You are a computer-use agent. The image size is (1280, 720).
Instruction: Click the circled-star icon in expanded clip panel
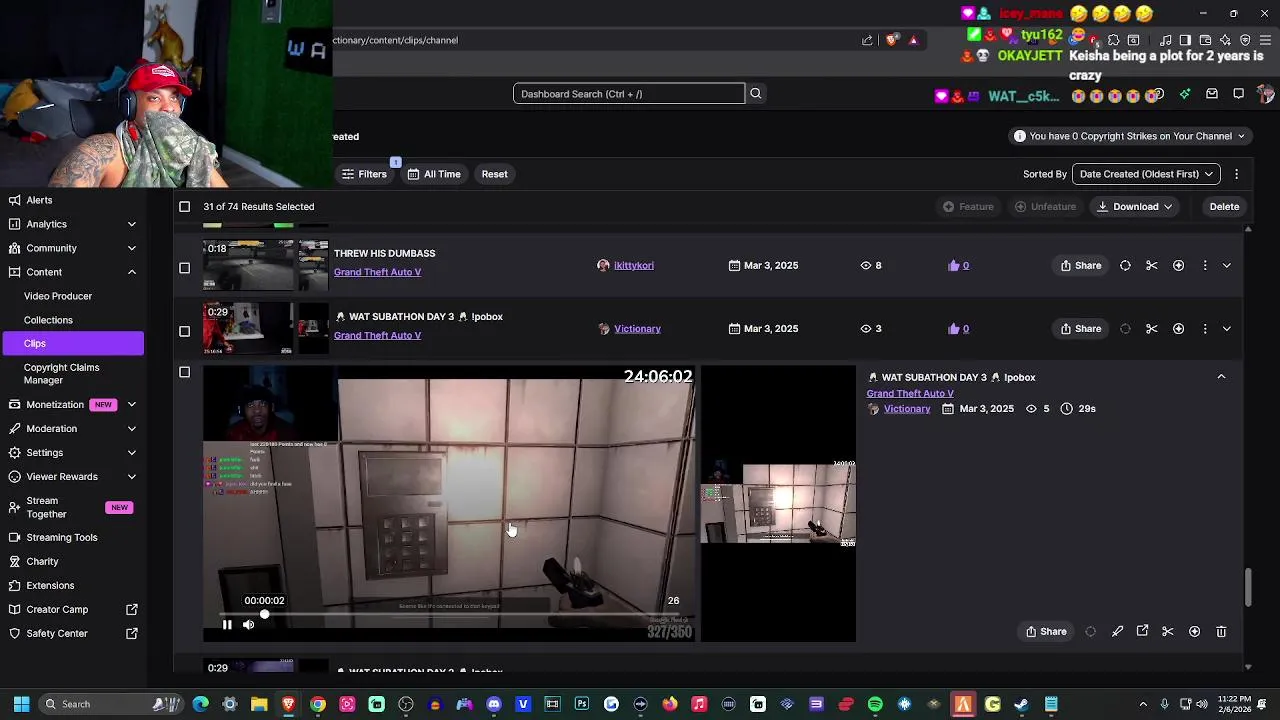[1194, 631]
